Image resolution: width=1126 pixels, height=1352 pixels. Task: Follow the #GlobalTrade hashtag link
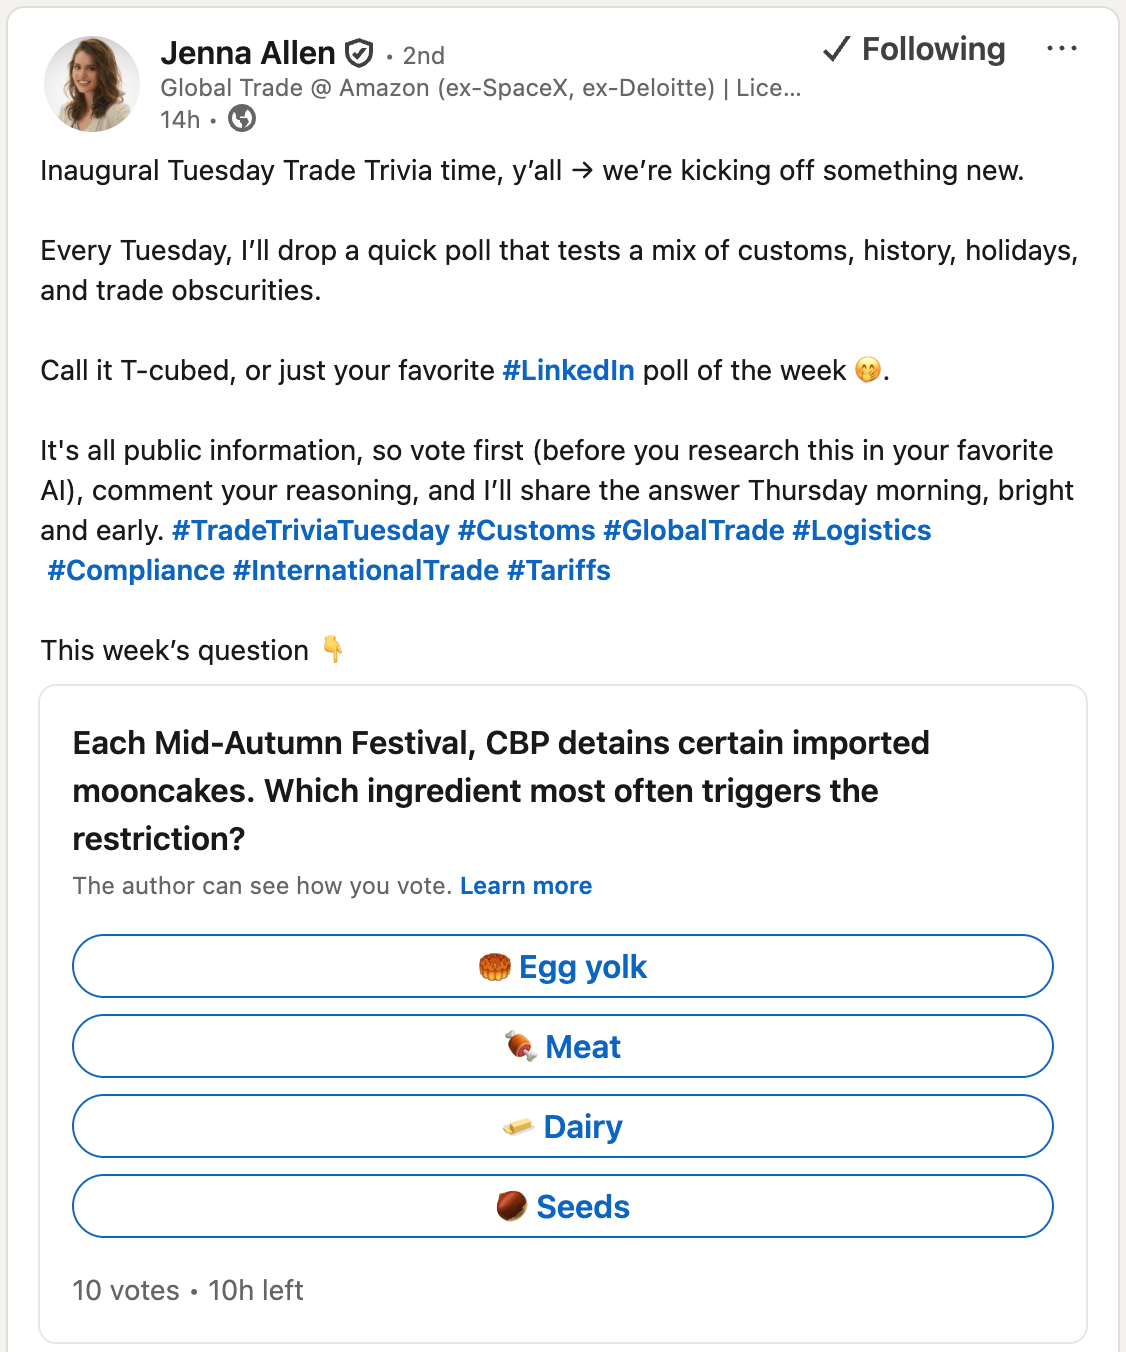[694, 531]
